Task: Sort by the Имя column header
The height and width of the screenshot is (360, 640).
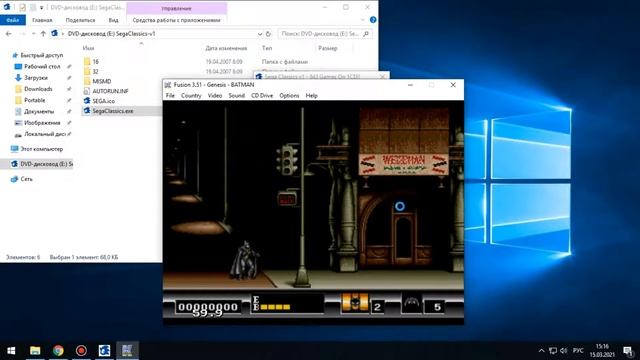Action: (88, 48)
